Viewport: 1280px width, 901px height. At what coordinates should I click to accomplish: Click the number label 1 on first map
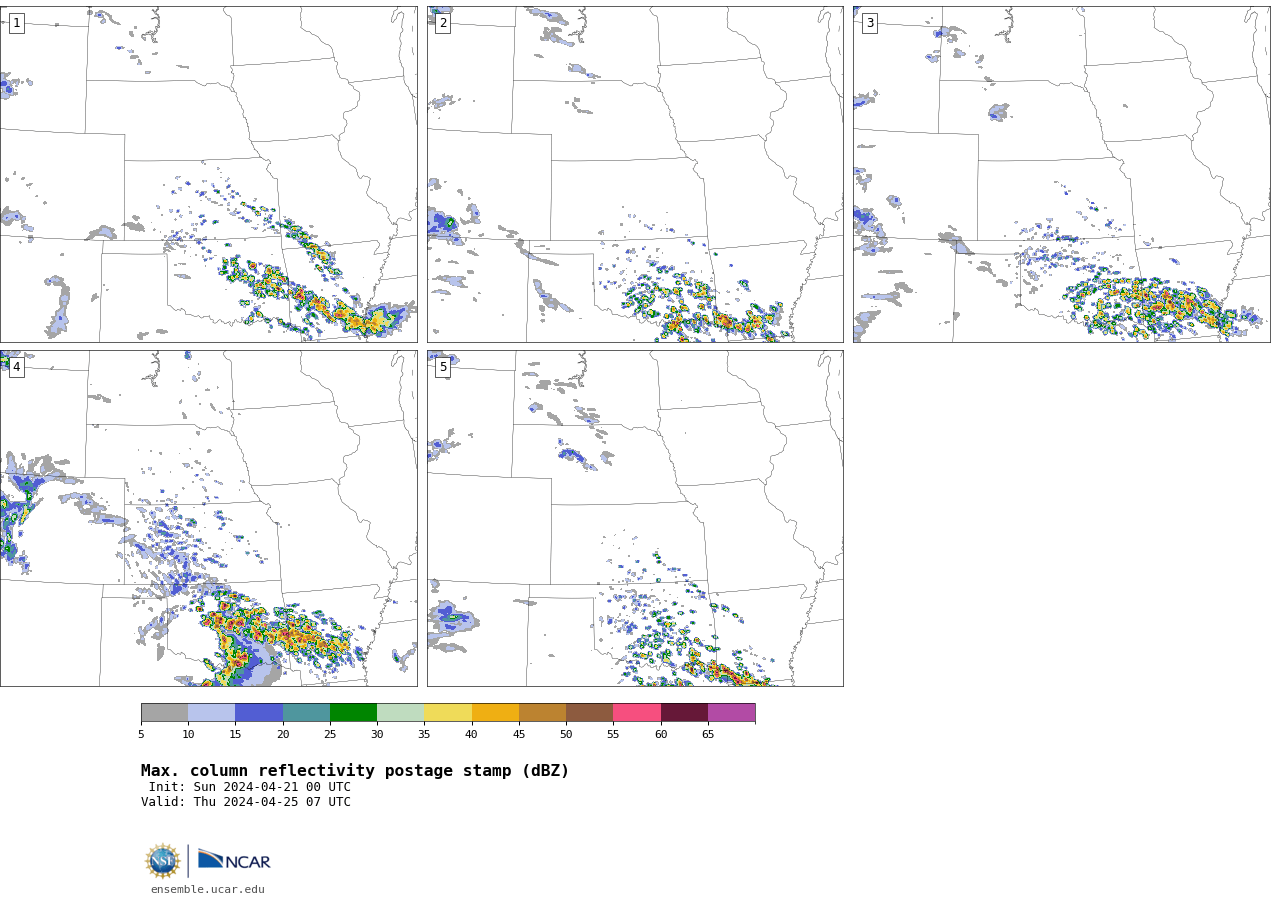[x=16, y=23]
